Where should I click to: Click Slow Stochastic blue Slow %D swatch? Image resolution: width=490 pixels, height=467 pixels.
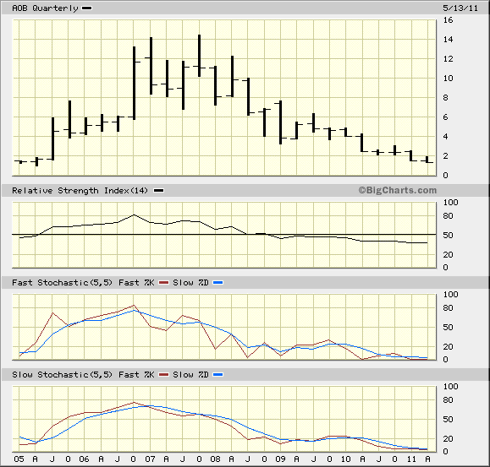pos(218,375)
